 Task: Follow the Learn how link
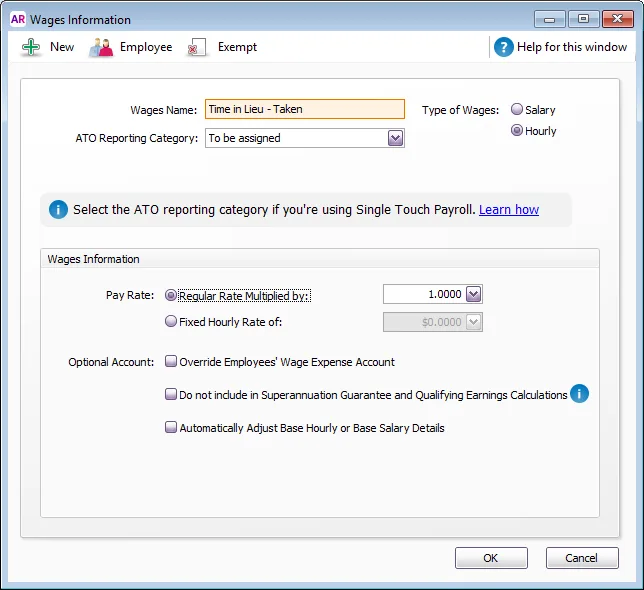pyautogui.click(x=509, y=209)
